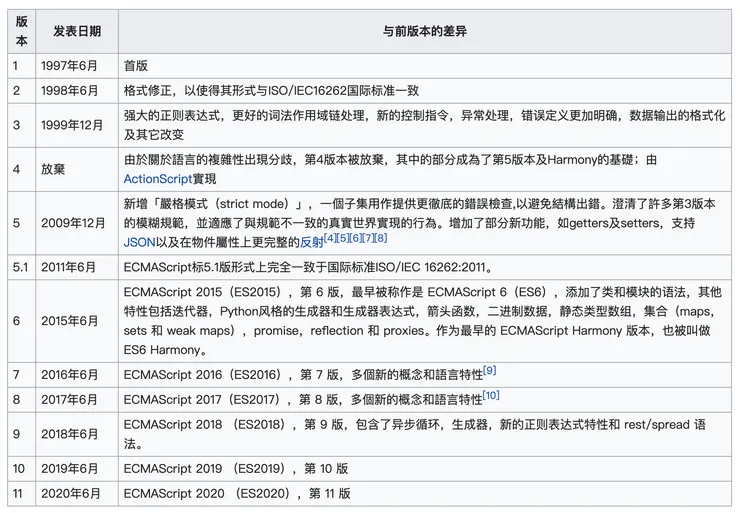The image size is (740, 513).
Task: Select the version number 5.1 cell
Action: [x=21, y=267]
